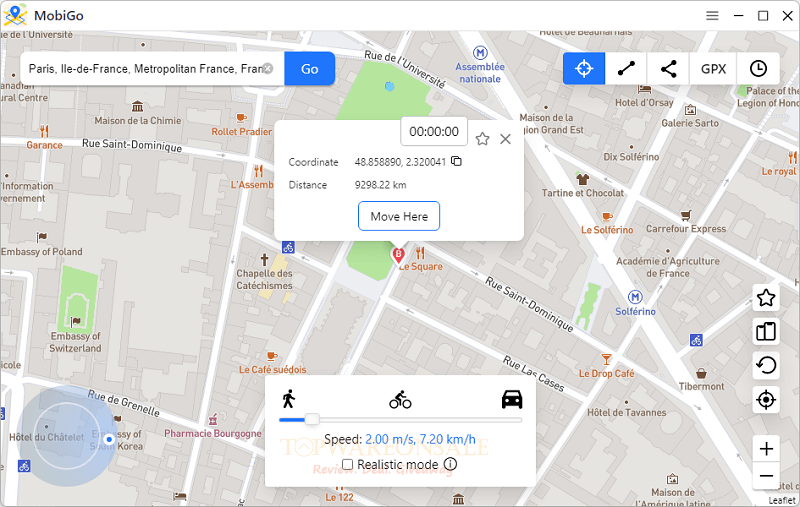Click the Rollet Pradier map label
The height and width of the screenshot is (507, 800).
point(241,132)
